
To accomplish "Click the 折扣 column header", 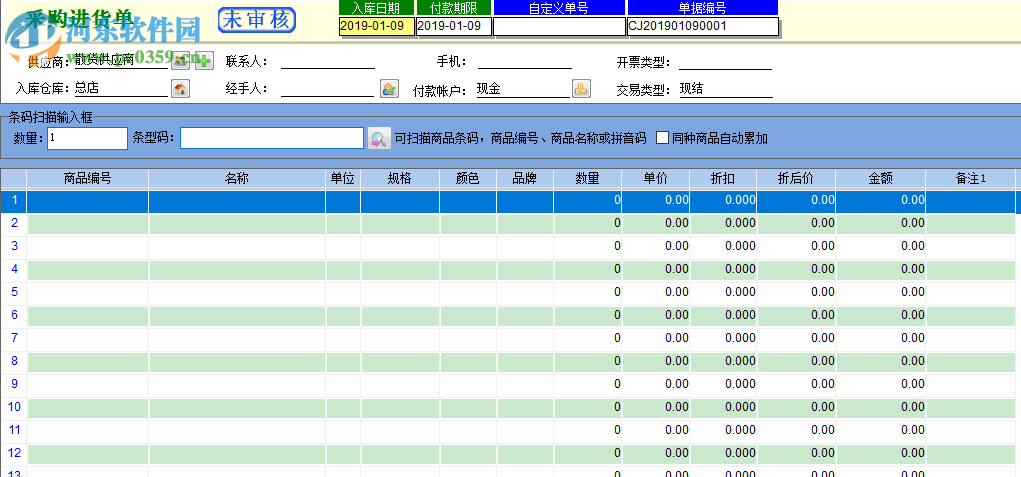I will click(723, 178).
